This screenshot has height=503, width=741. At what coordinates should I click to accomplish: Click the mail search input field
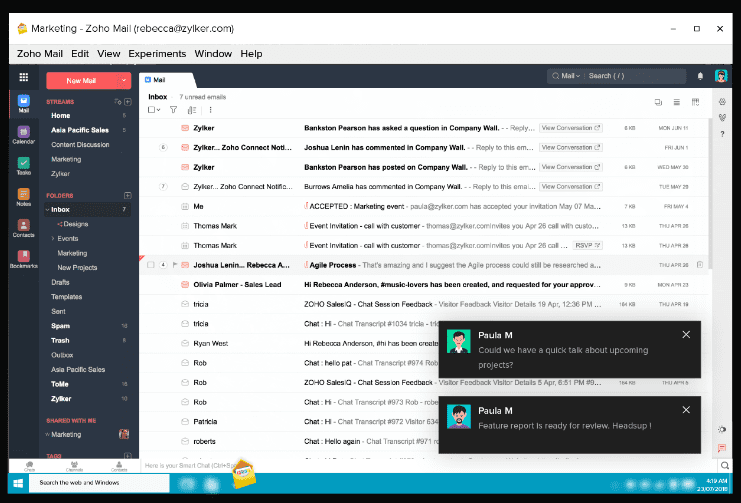636,76
